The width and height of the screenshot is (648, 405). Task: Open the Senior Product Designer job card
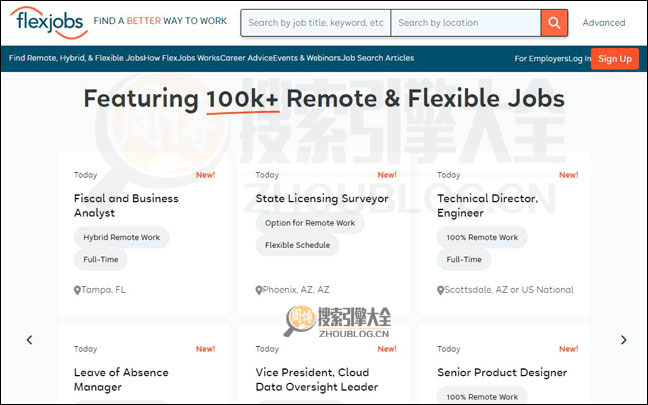click(502, 373)
